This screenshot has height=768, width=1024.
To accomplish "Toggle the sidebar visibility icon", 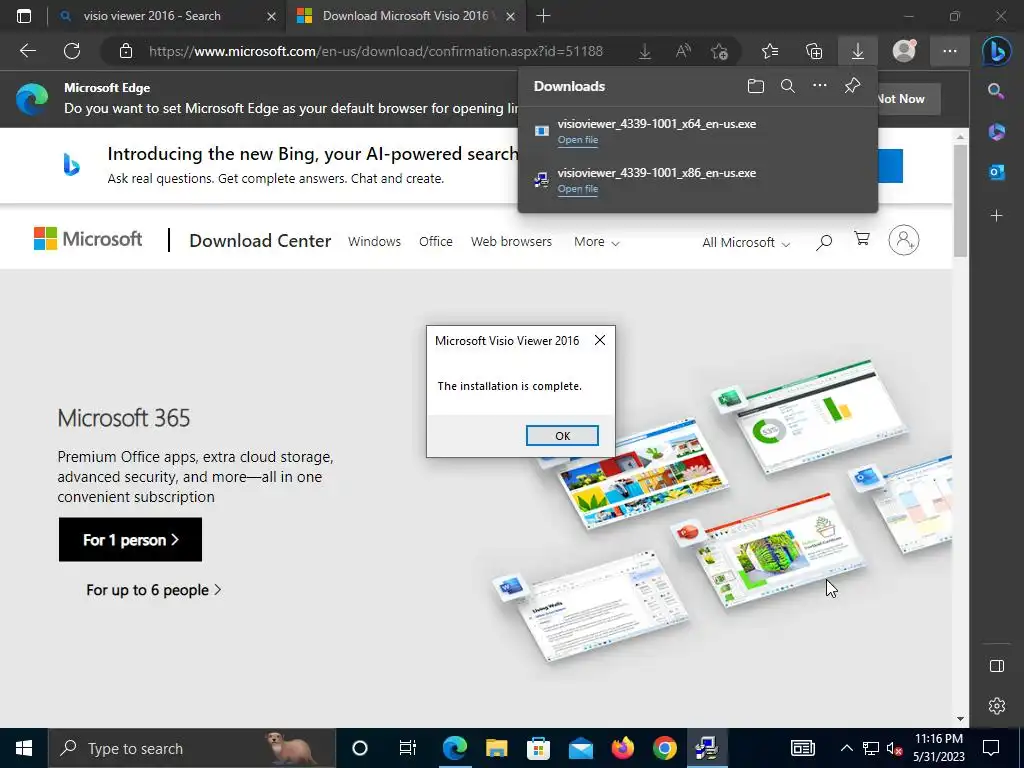I will [997, 666].
